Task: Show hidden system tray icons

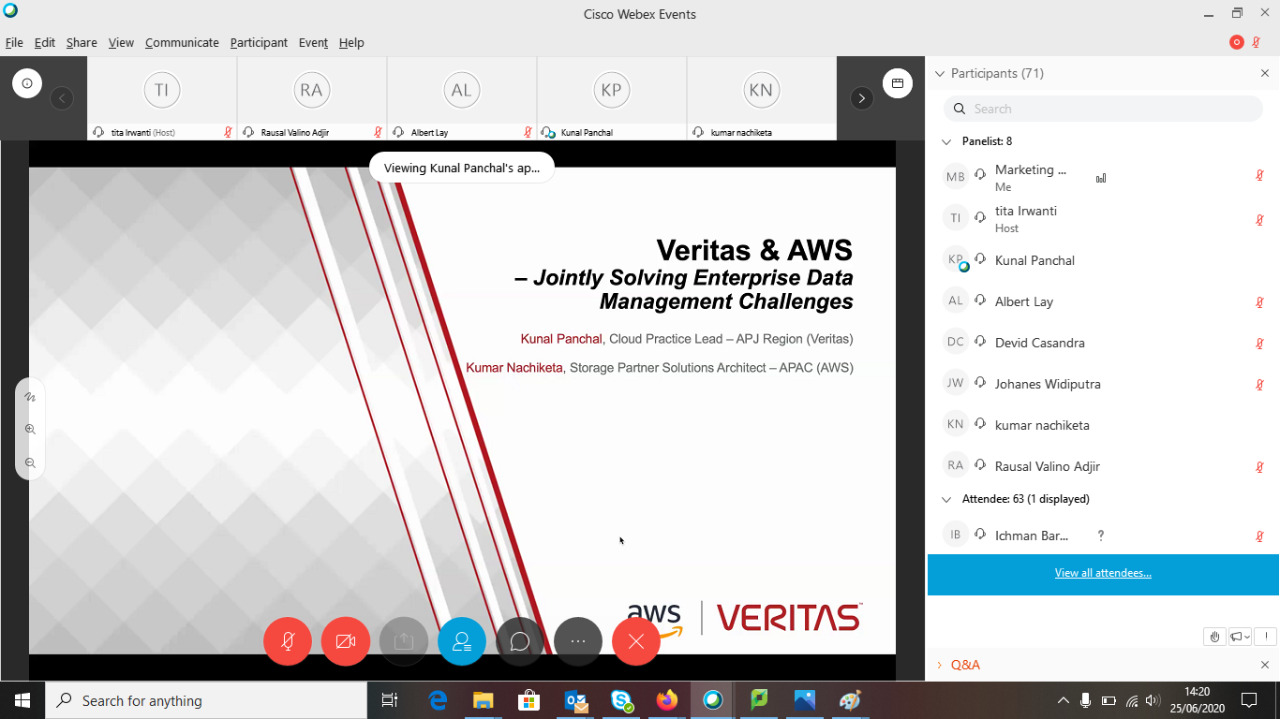Action: tap(1062, 700)
